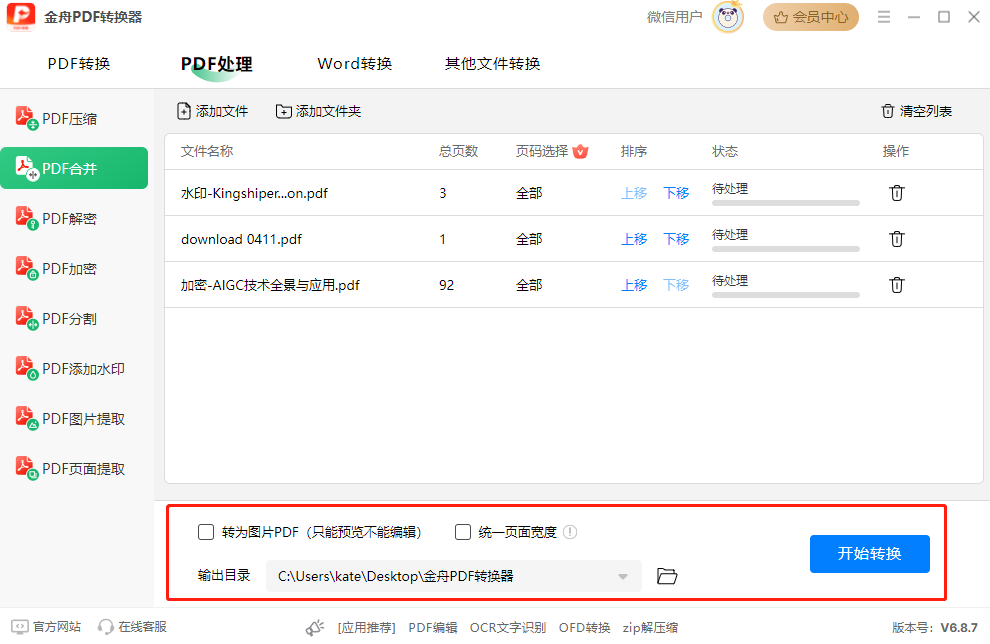Click 清空列表 to clear the list
This screenshot has width=990, height=644.
pyautogui.click(x=916, y=111)
